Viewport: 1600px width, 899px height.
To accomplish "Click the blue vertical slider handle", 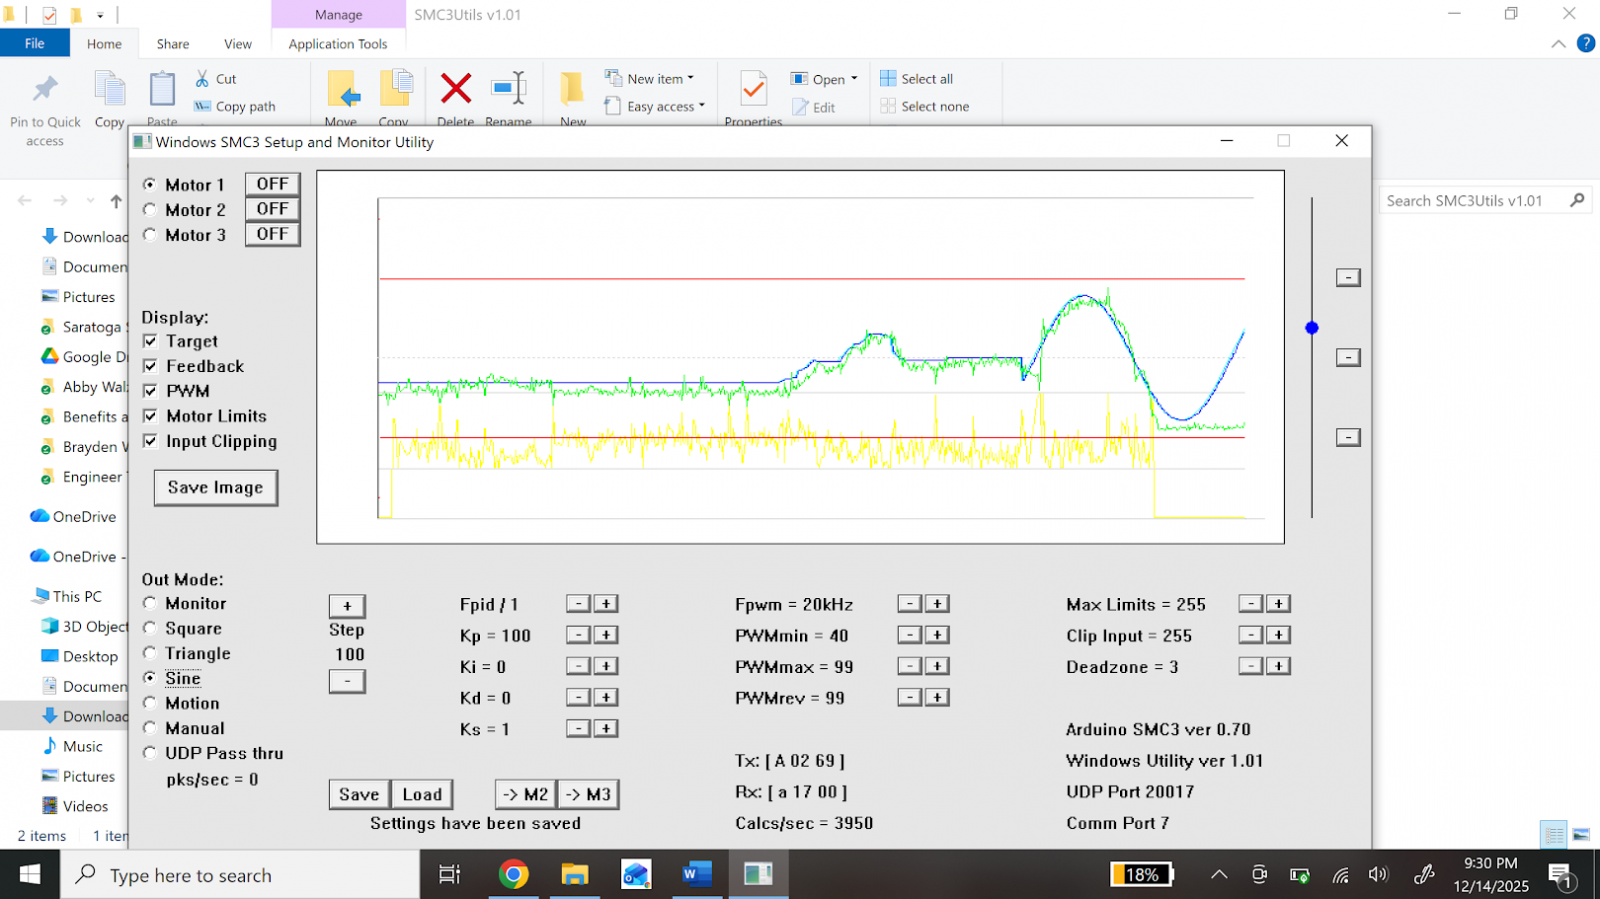I will tap(1312, 328).
